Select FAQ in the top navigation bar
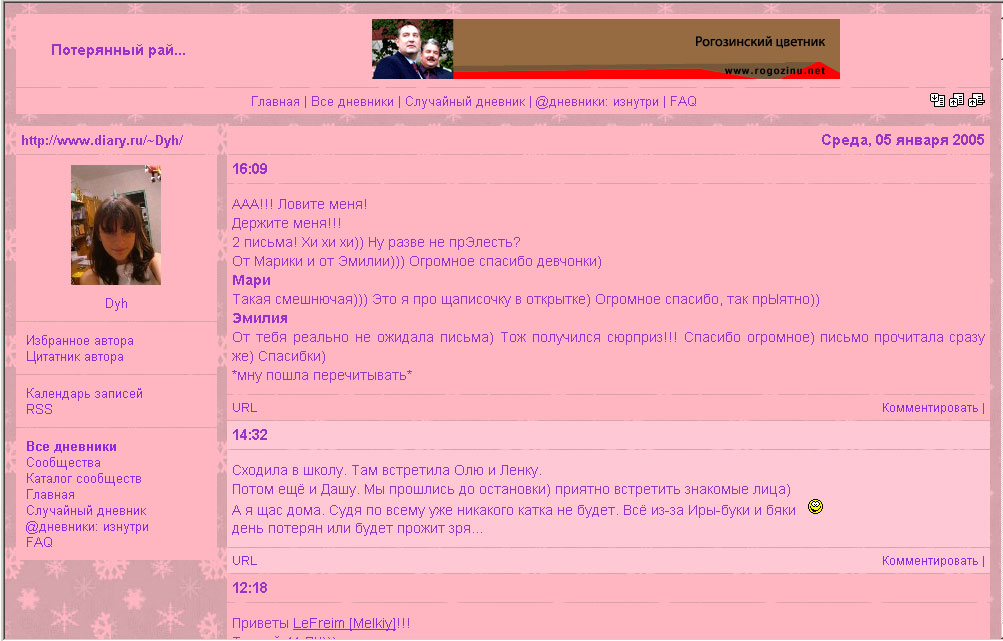 [683, 102]
